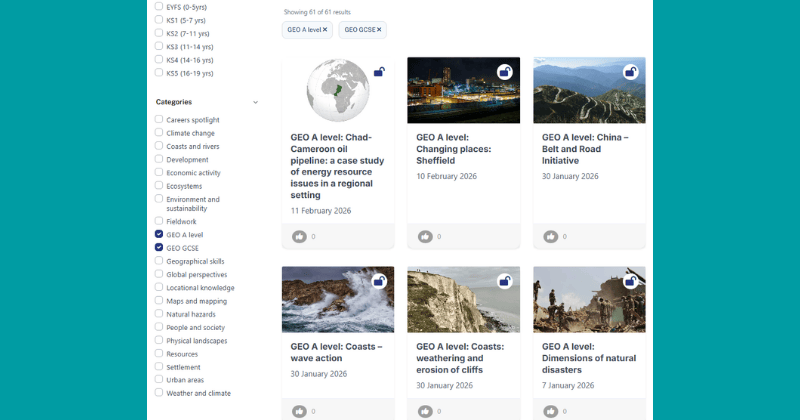Image resolution: width=800 pixels, height=420 pixels.
Task: Tick the Resources category
Action: pos(159,353)
